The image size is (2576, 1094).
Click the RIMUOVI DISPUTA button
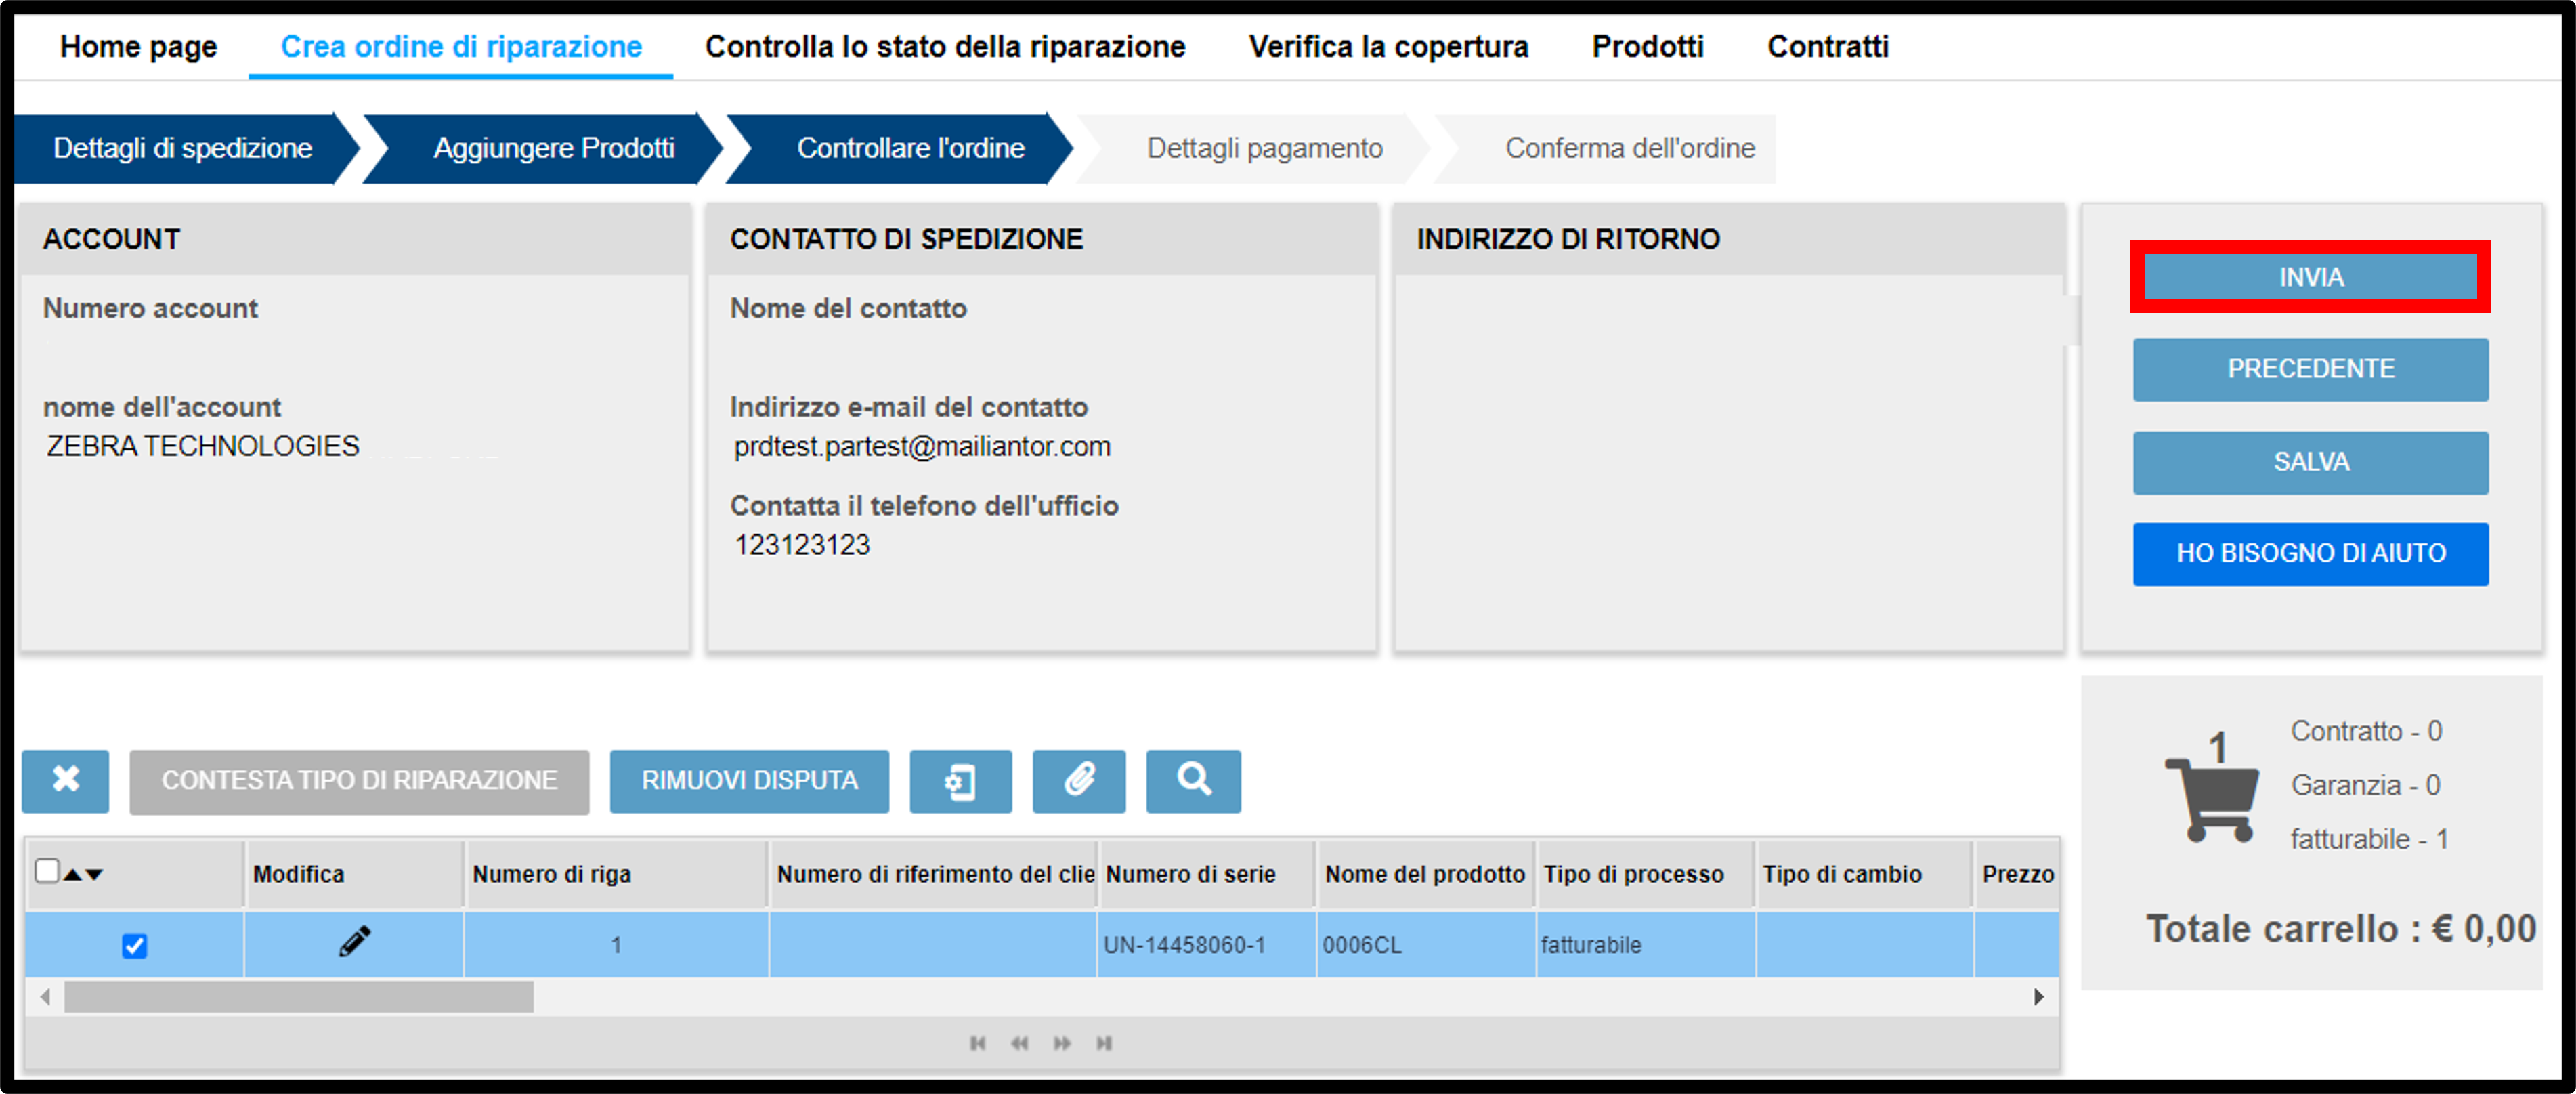pyautogui.click(x=749, y=781)
